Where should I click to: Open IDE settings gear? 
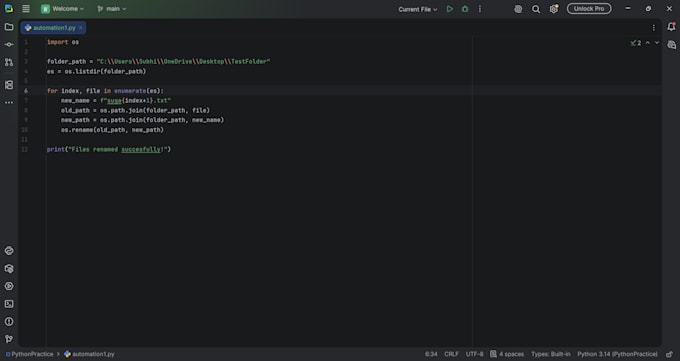pyautogui.click(x=554, y=9)
